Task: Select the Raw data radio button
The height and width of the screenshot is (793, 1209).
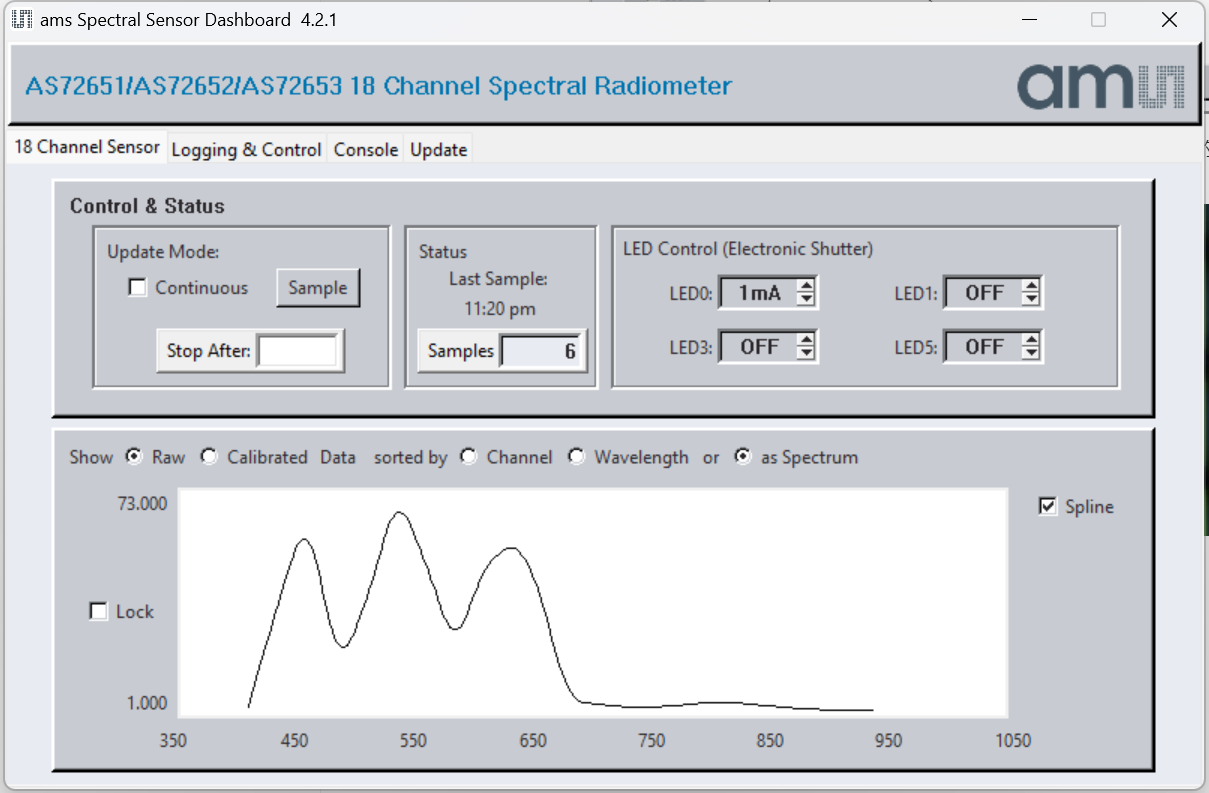Action: click(x=134, y=457)
